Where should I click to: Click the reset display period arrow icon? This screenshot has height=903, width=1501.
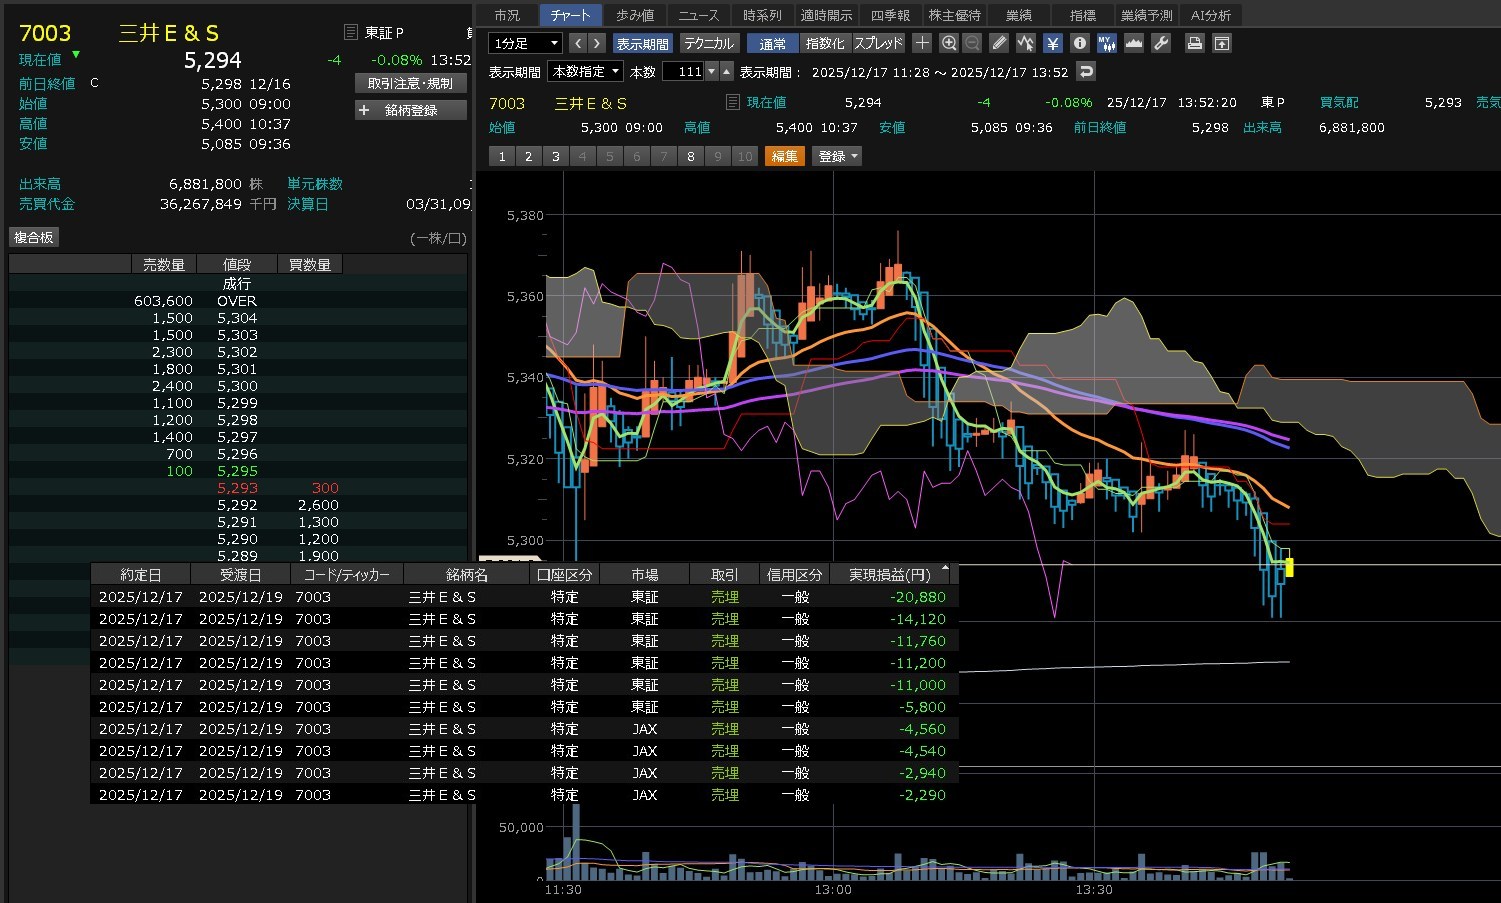[1086, 71]
